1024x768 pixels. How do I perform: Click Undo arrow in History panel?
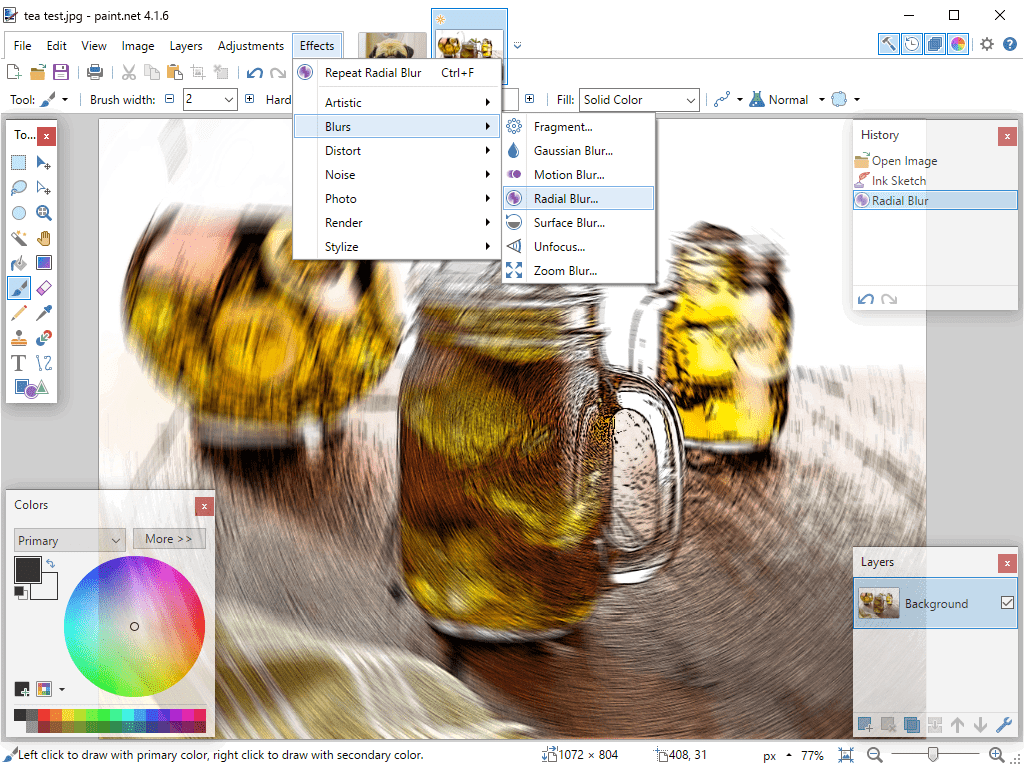[866, 299]
